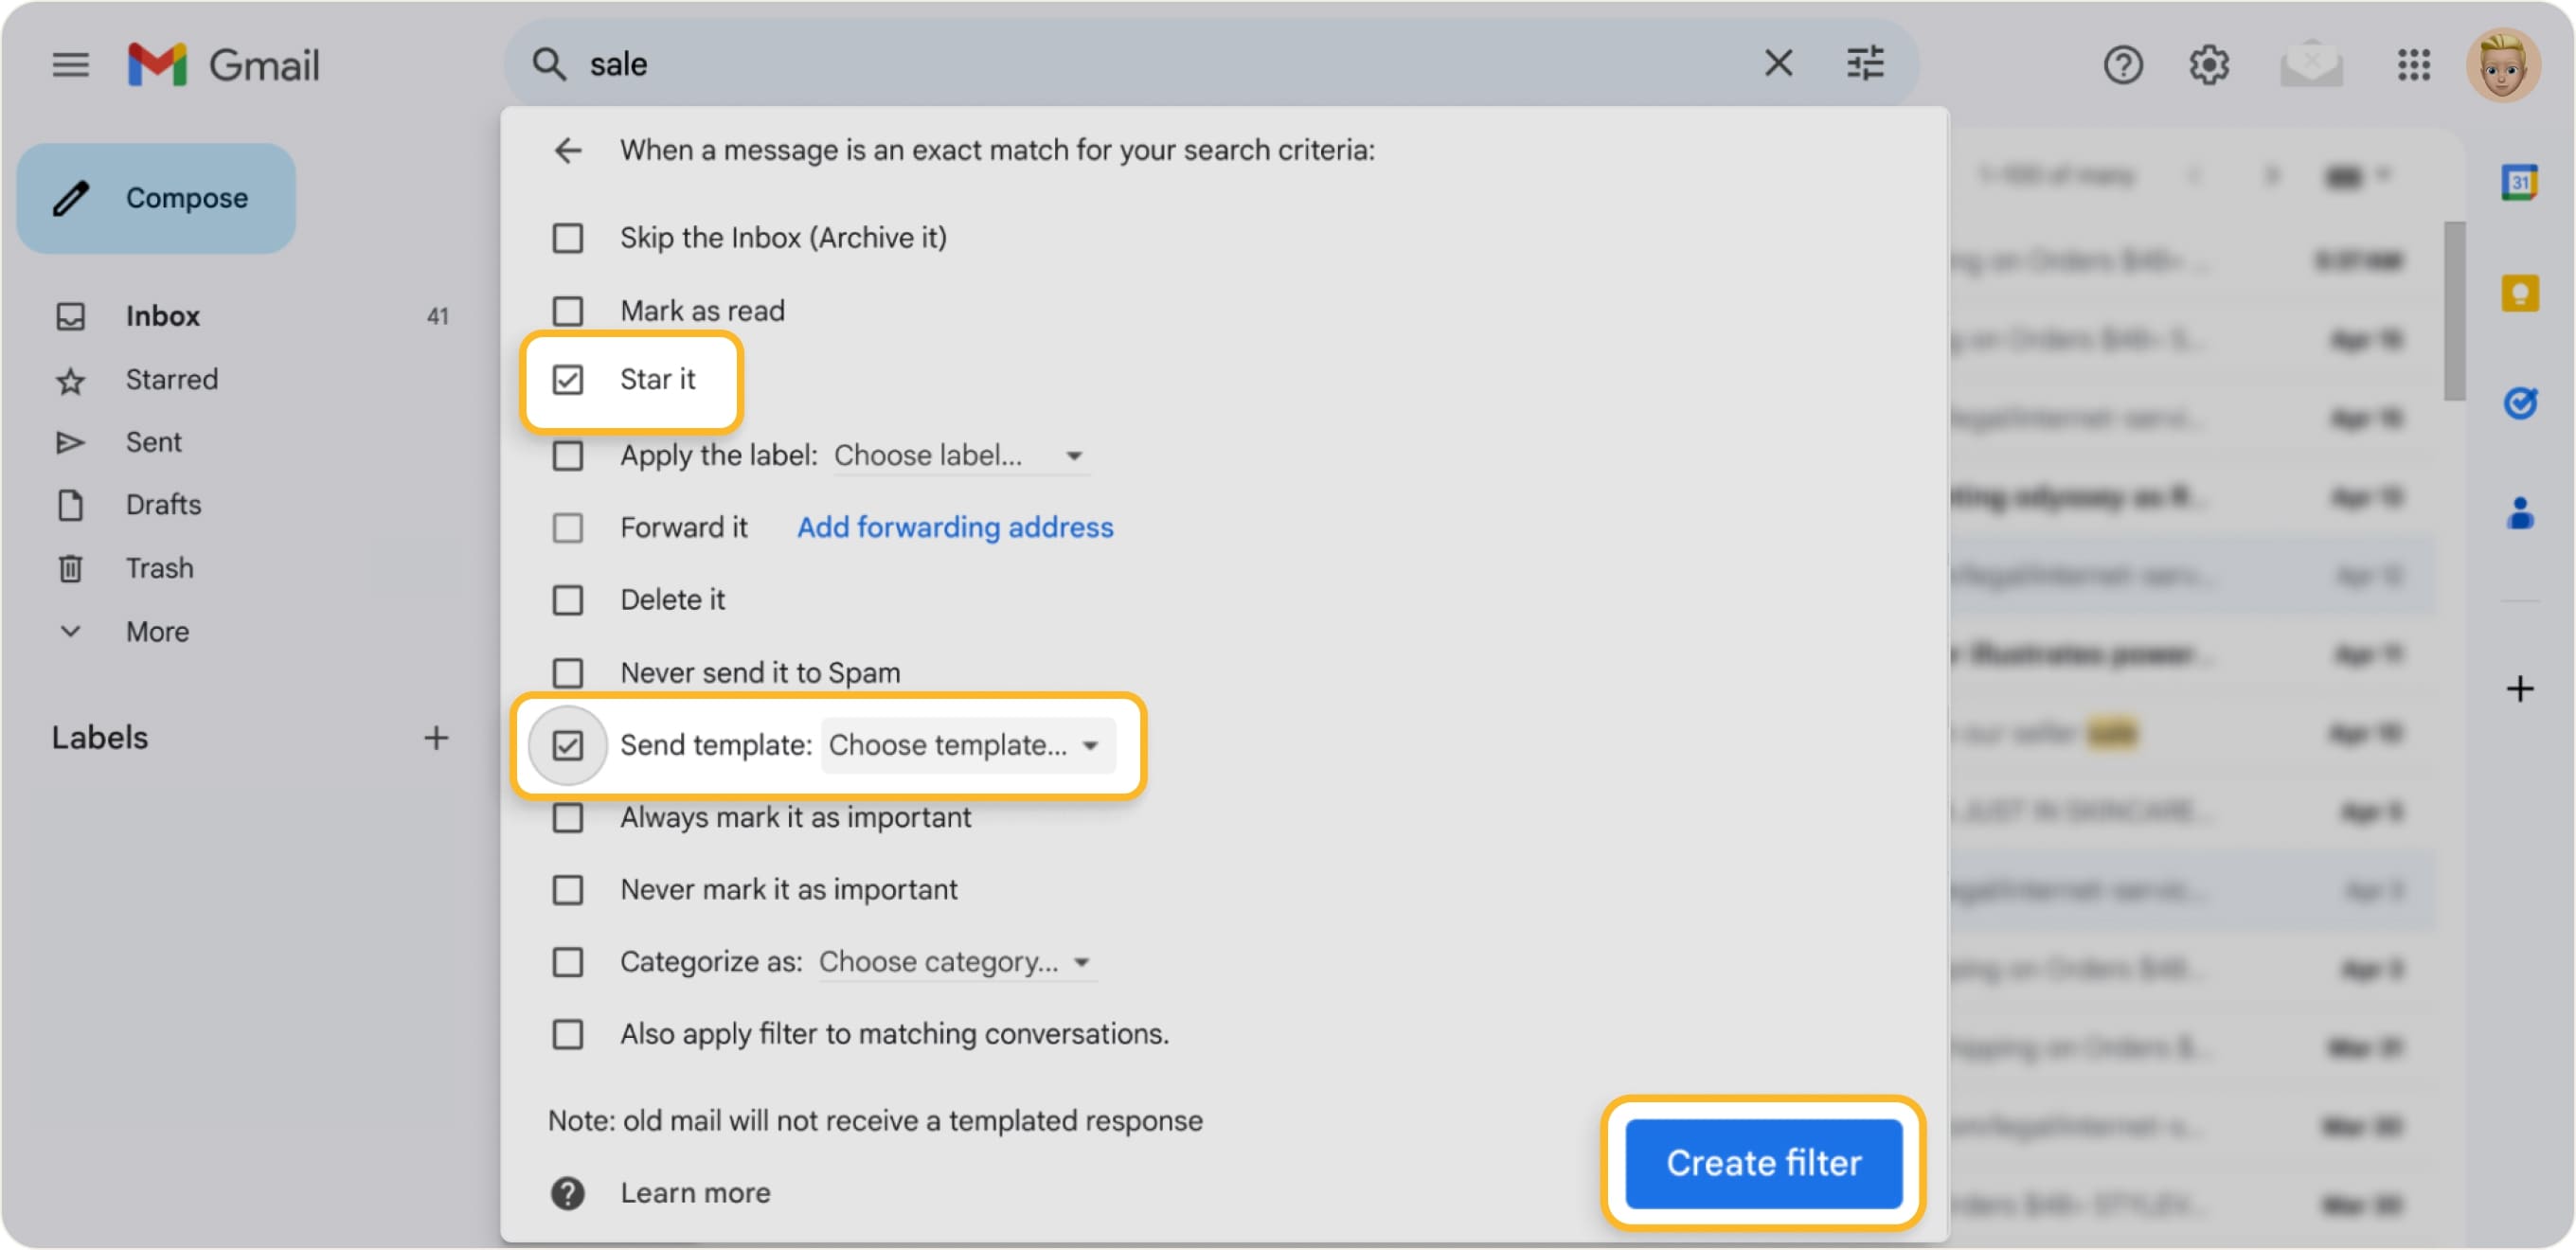The image size is (2576, 1250).
Task: Open the Google Tasks side panel
Action: (2521, 403)
